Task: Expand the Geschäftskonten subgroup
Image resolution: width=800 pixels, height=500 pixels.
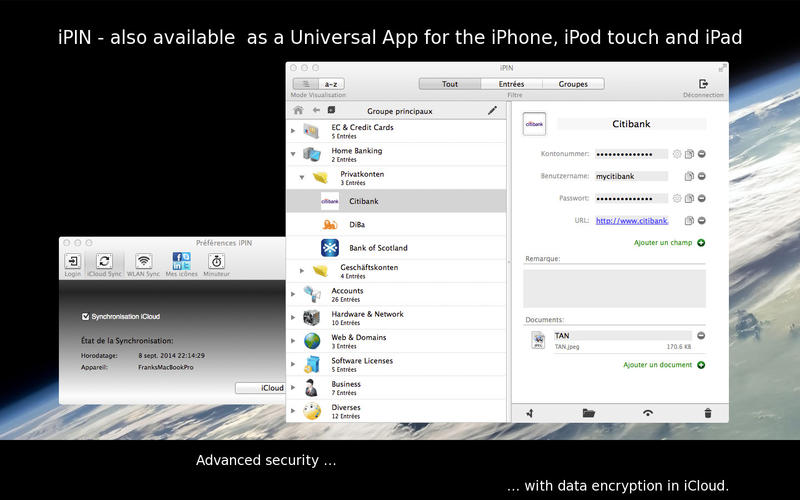Action: point(302,270)
